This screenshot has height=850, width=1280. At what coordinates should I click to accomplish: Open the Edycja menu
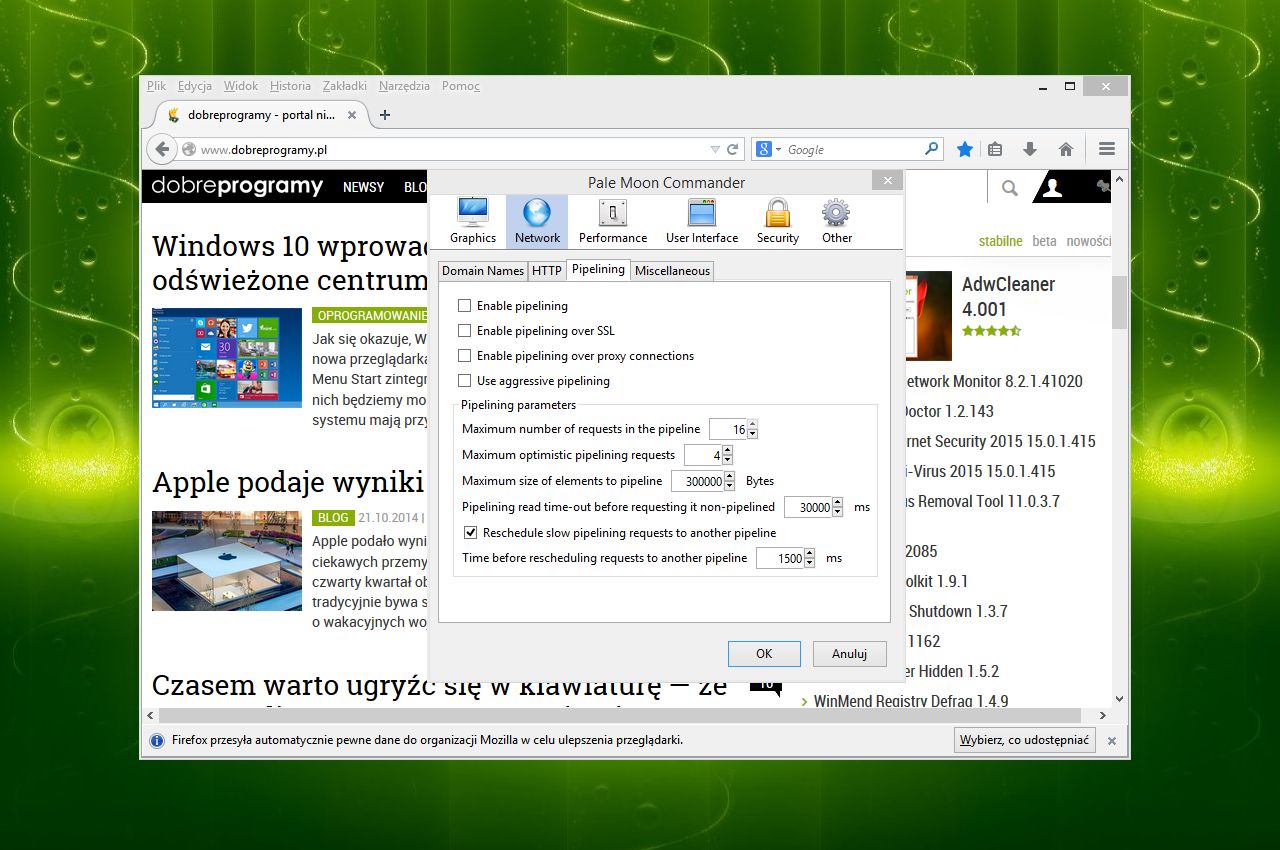(x=194, y=86)
